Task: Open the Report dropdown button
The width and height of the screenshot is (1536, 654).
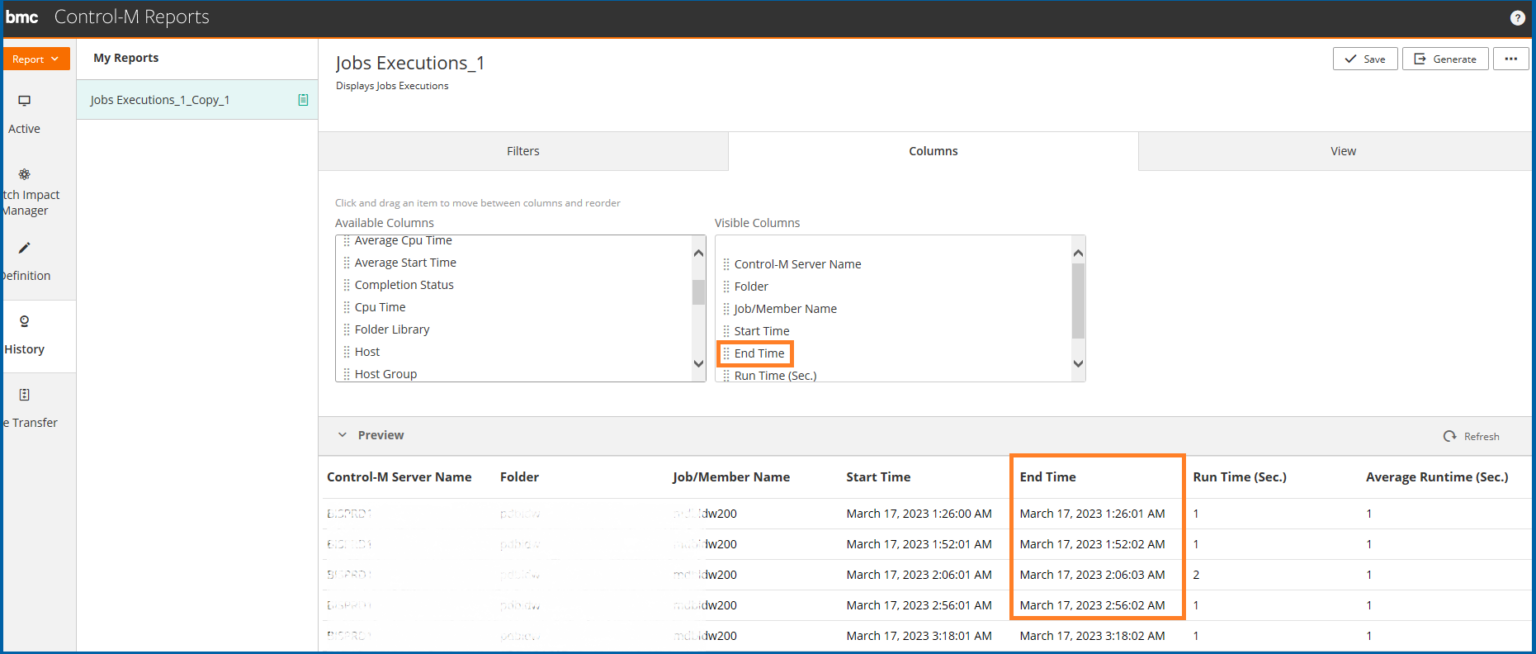Action: [36, 59]
